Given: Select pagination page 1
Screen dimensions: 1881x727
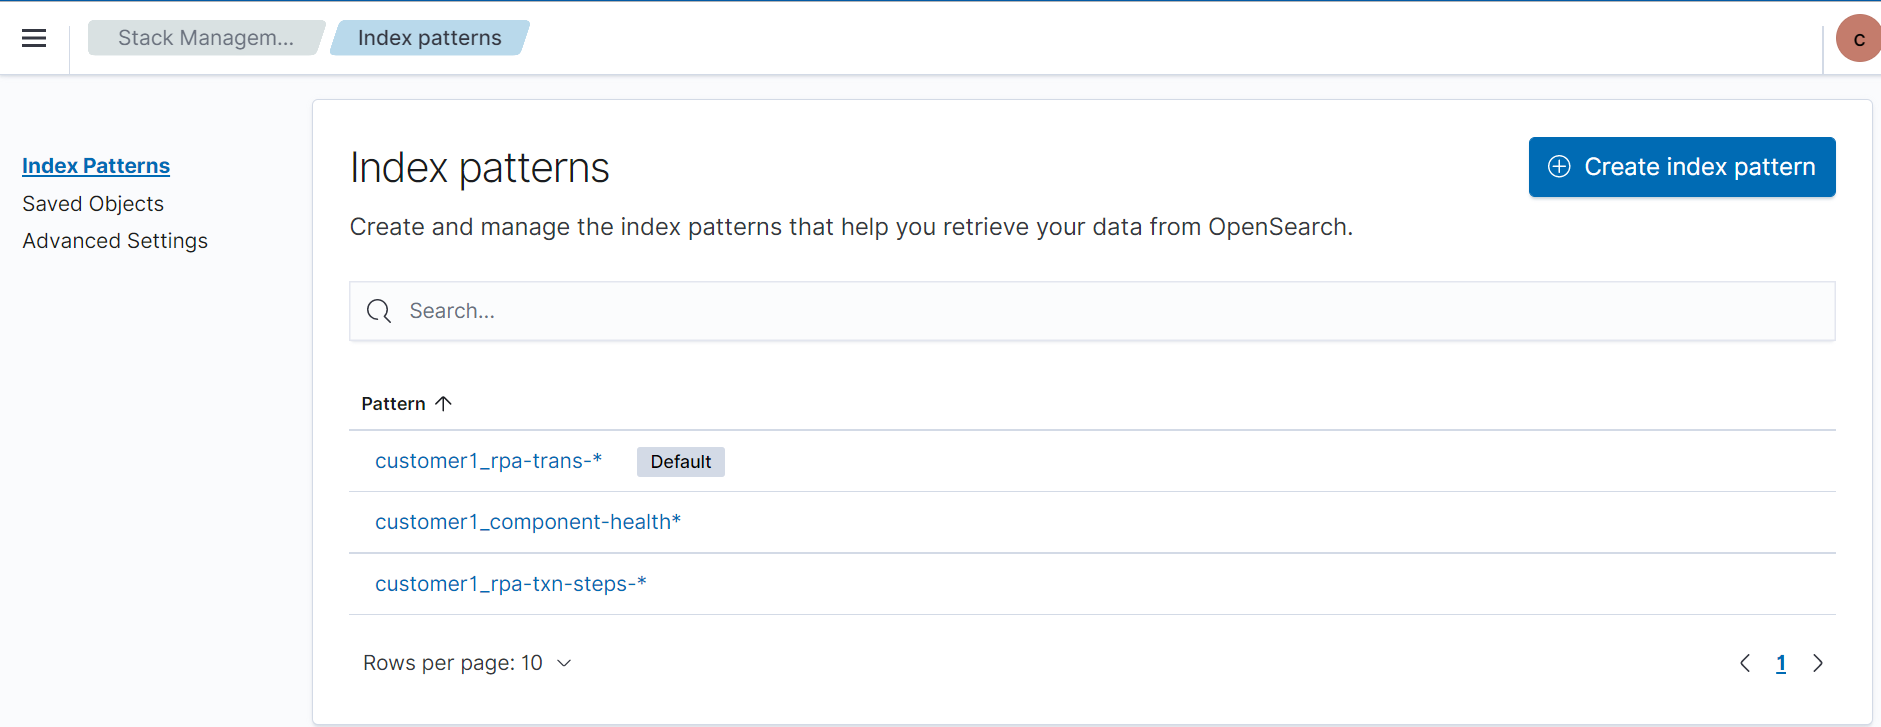Looking at the screenshot, I should pyautogui.click(x=1781, y=664).
